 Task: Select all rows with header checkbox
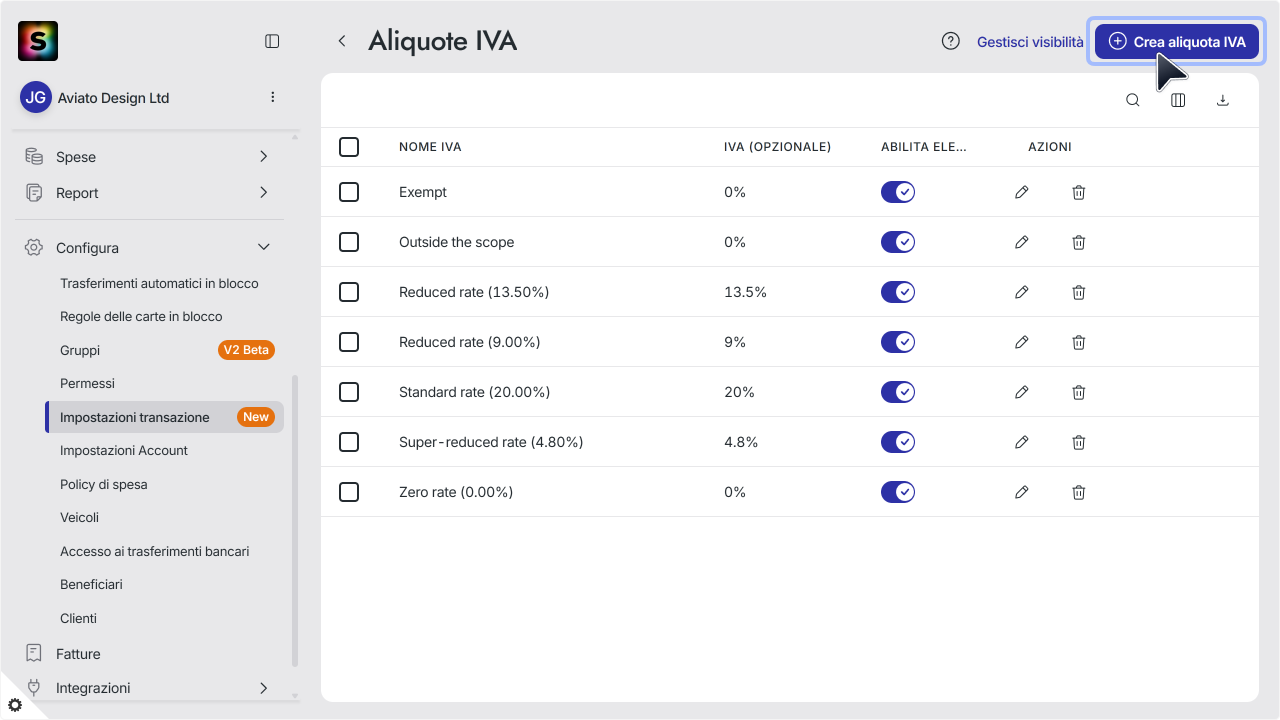click(x=349, y=147)
